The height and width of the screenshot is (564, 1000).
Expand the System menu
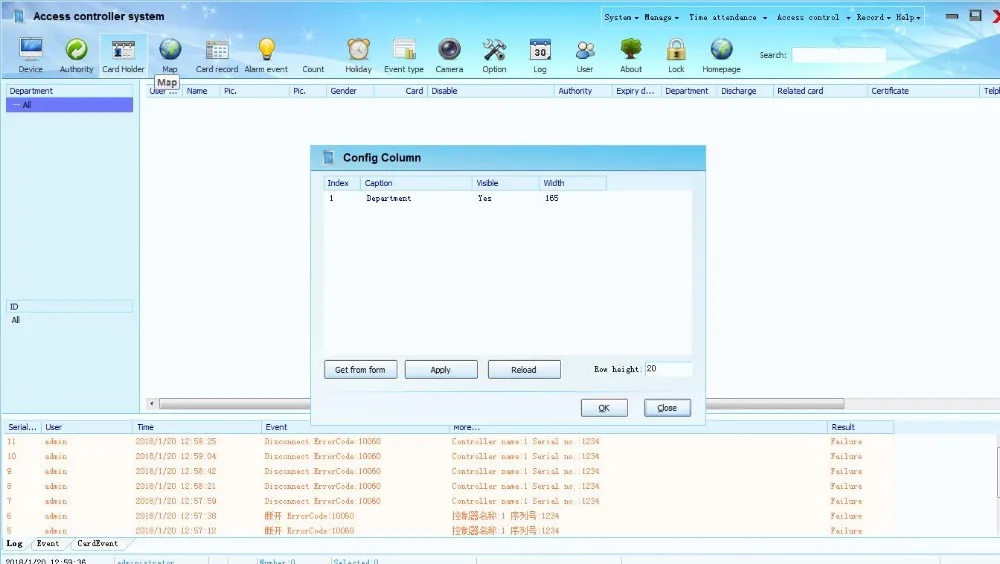pos(621,17)
